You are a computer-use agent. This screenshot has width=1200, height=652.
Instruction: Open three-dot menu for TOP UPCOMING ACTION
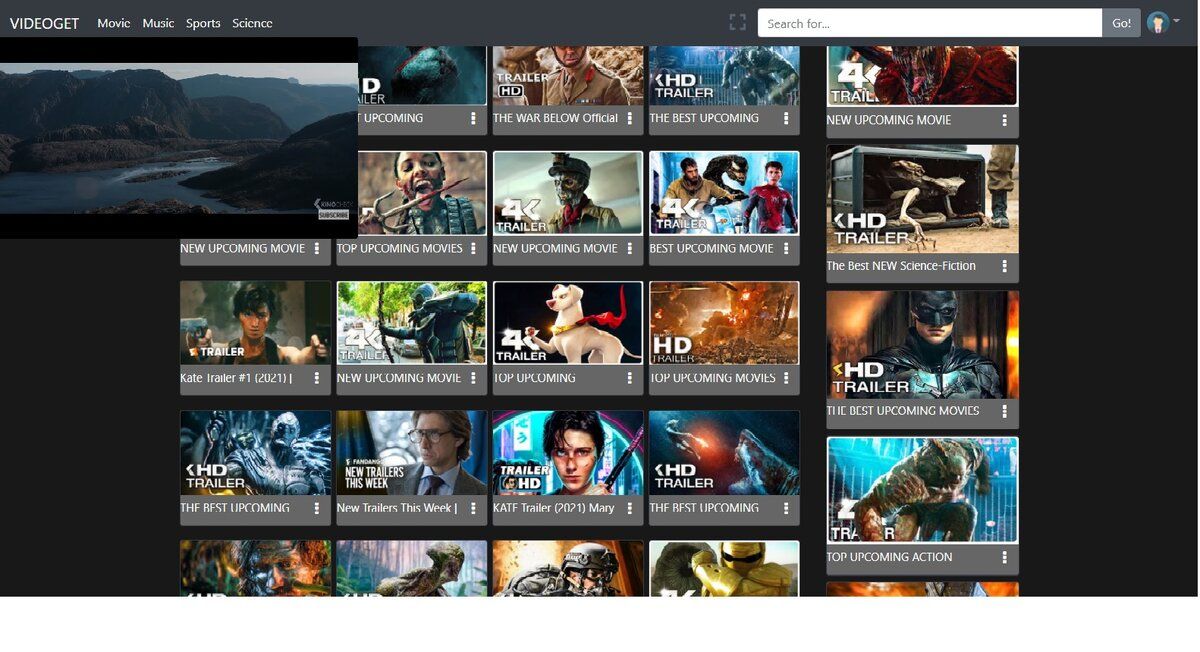[x=1005, y=557]
